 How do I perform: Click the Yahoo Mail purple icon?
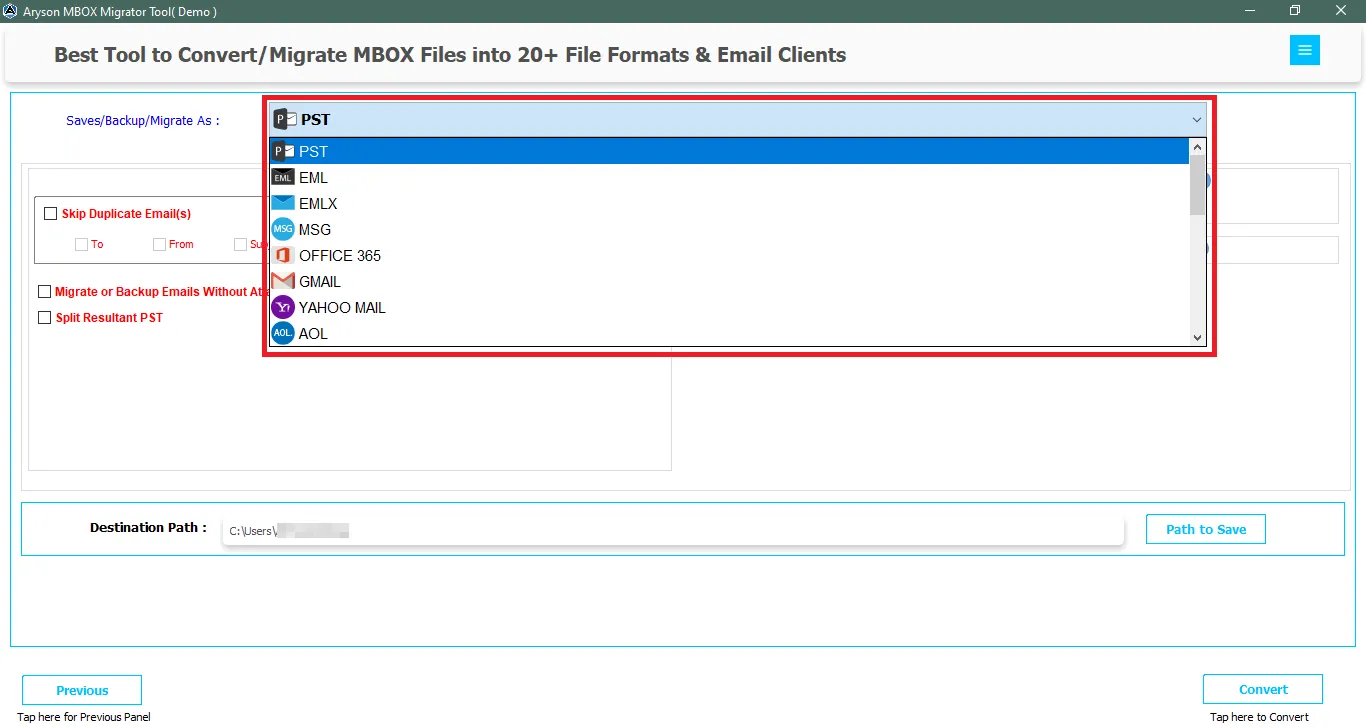tap(283, 308)
